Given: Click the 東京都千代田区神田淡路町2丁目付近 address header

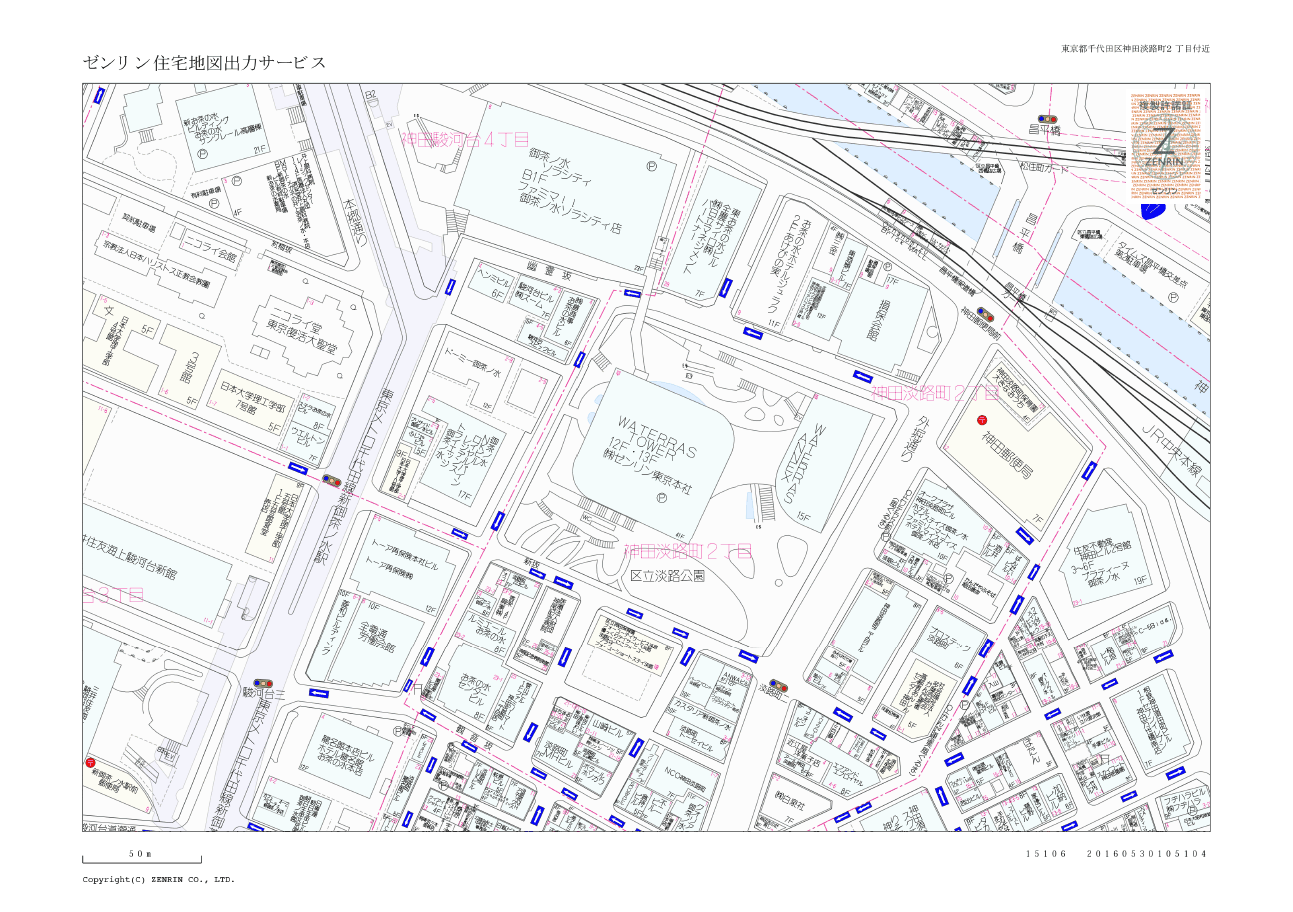Looking at the screenshot, I should (1135, 48).
